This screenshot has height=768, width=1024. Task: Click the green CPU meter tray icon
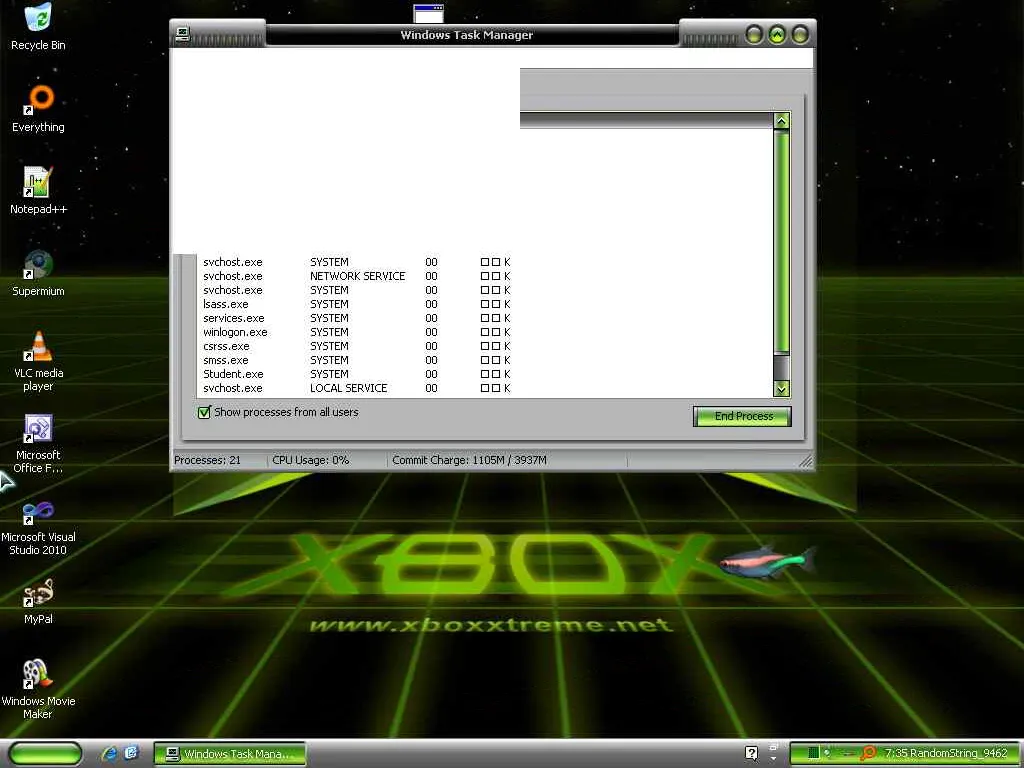click(x=813, y=753)
